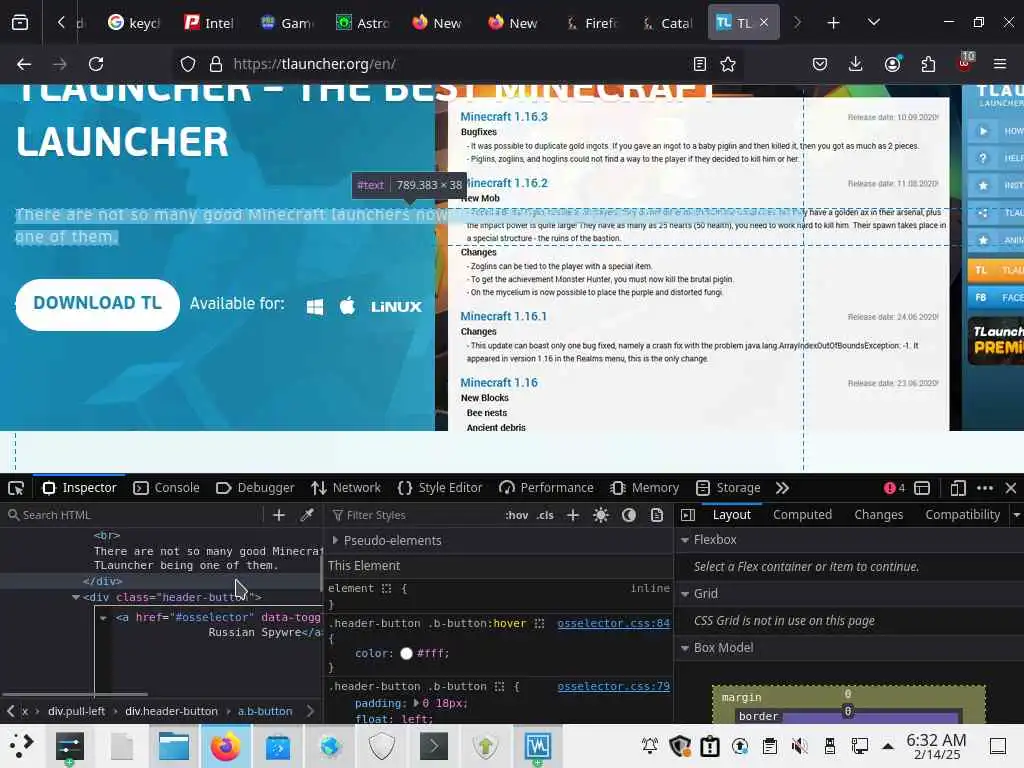This screenshot has height=768, width=1024.
Task: Open the Firefox account icon
Action: click(892, 64)
